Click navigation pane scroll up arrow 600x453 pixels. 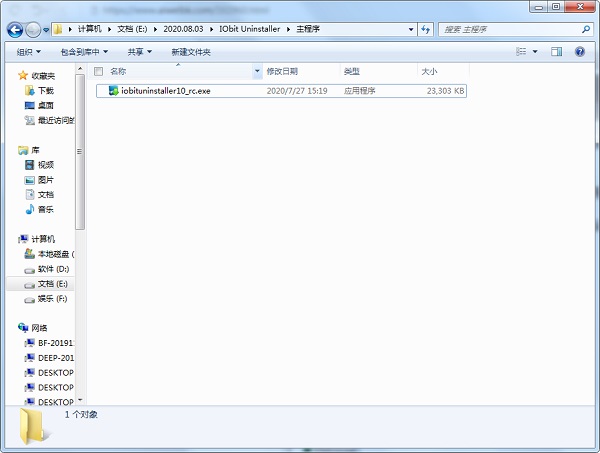tap(80, 69)
